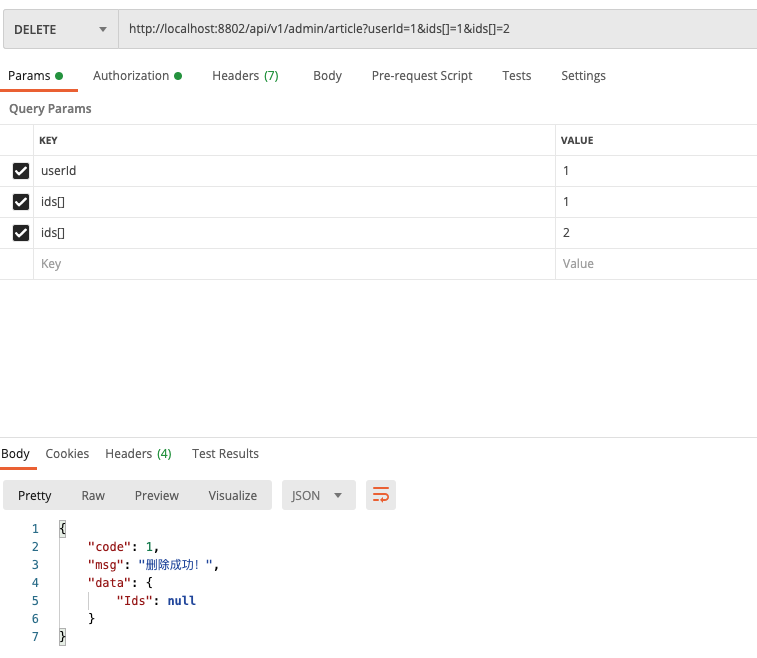Click the value cell of userId row
This screenshot has width=757, height=658.
click(656, 171)
